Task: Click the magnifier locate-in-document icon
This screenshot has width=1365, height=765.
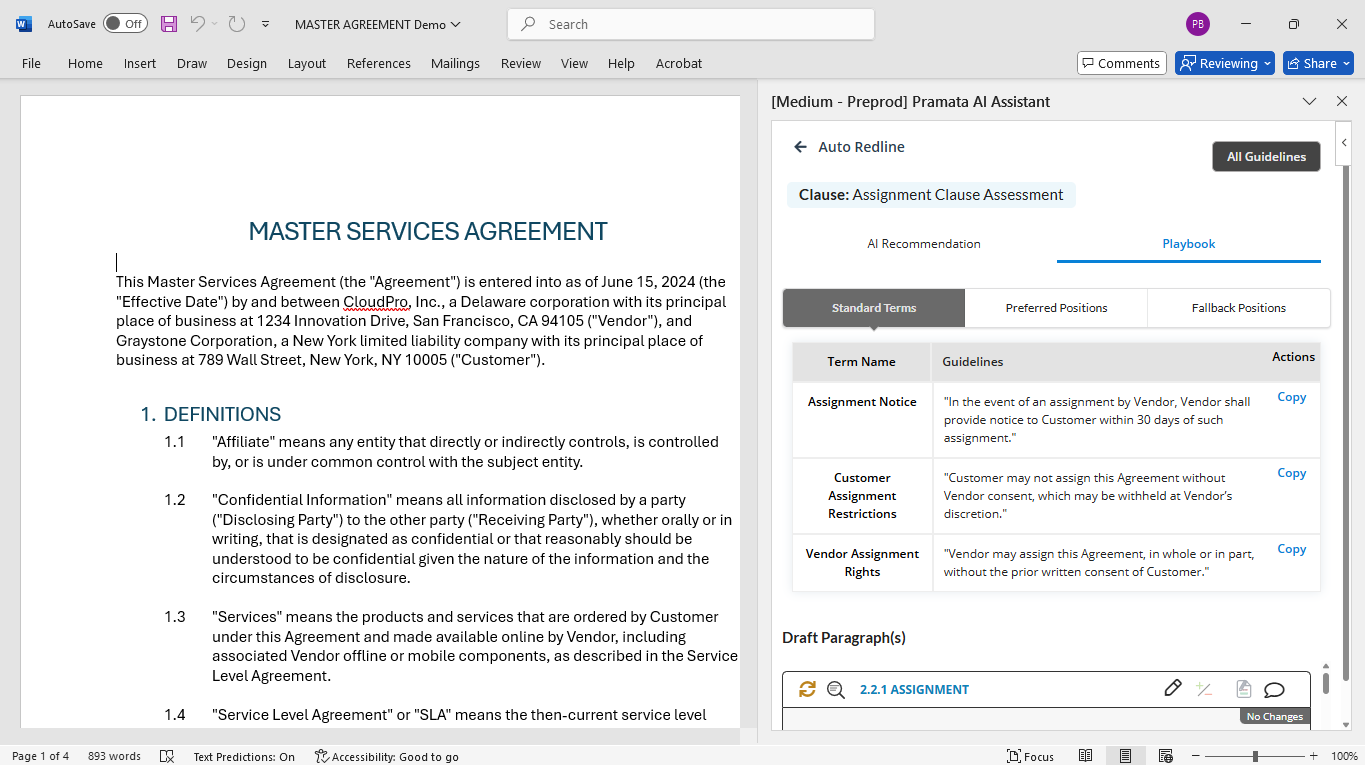Action: [x=836, y=689]
